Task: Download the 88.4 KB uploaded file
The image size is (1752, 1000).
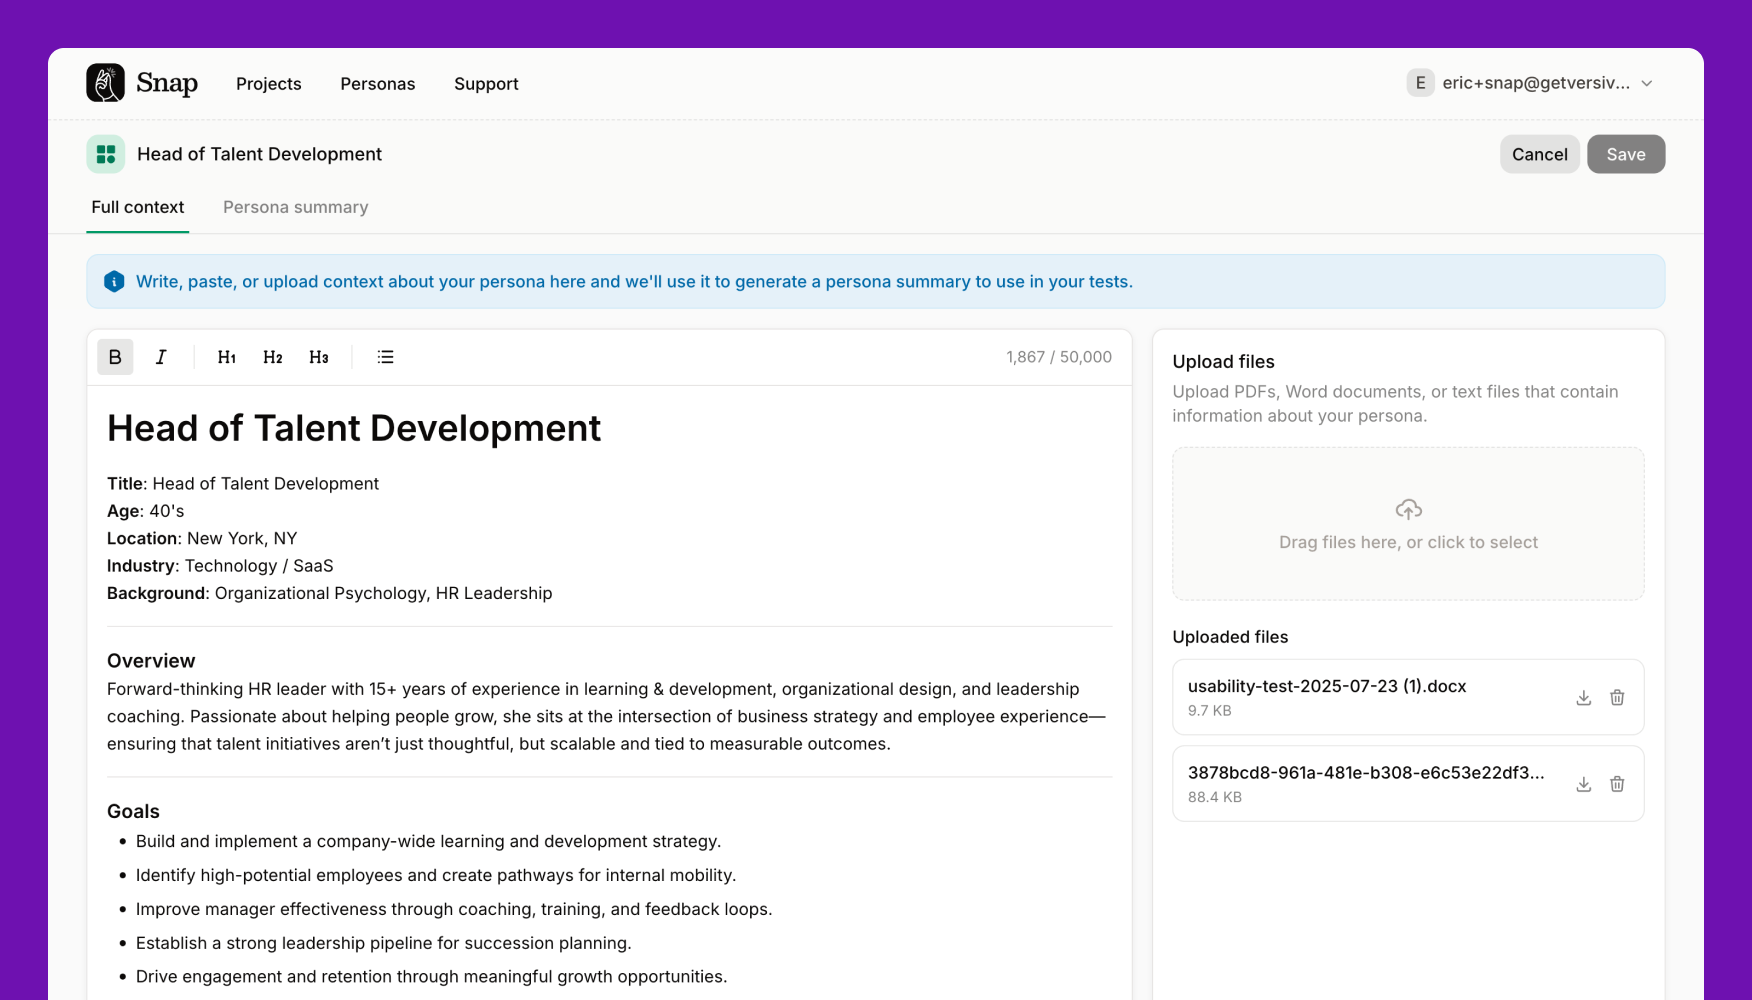Action: coord(1583,784)
